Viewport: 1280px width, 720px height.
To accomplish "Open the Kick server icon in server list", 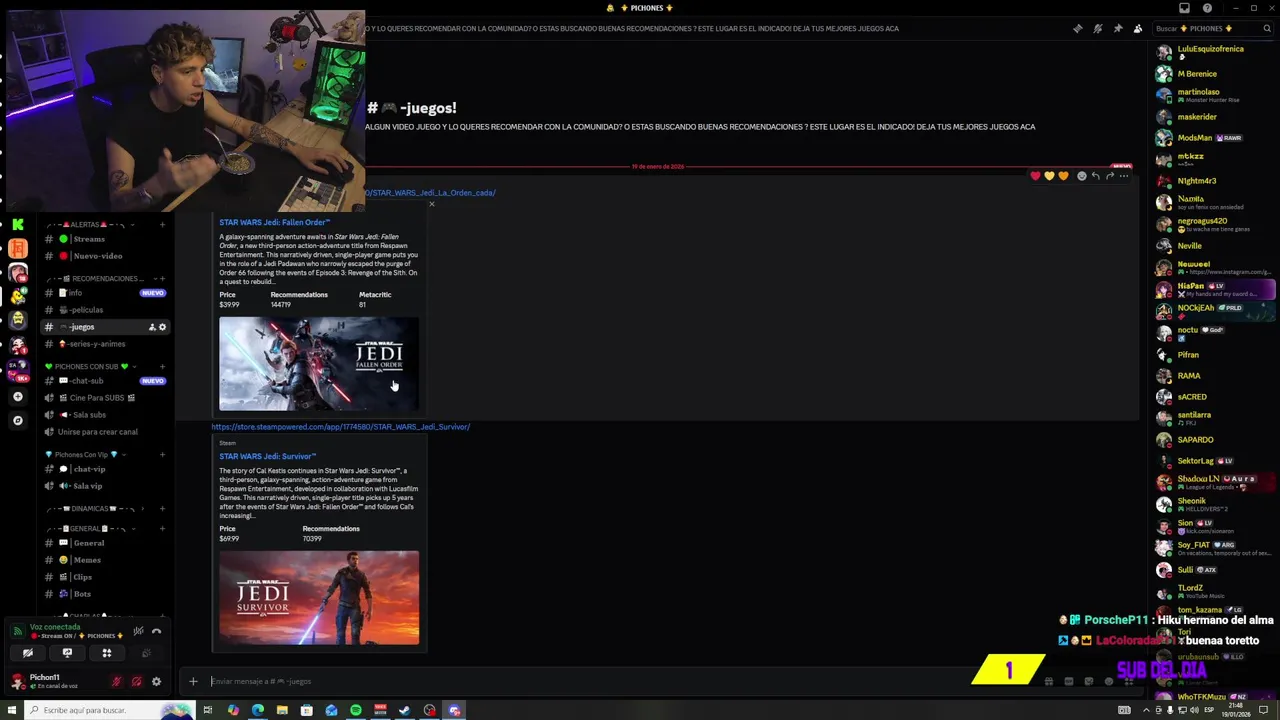I will click(x=17, y=225).
